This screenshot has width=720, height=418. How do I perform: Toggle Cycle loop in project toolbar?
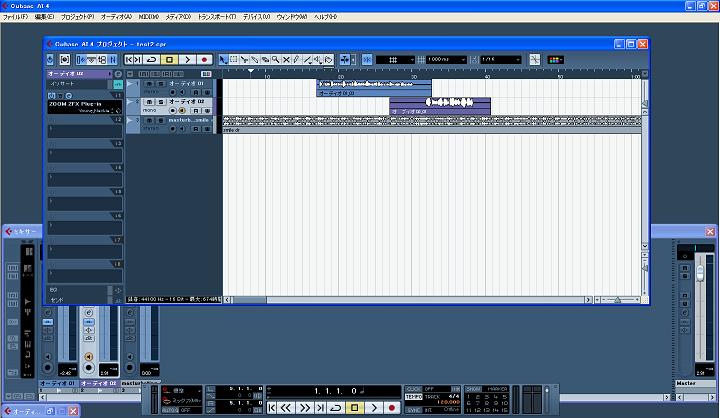pyautogui.click(x=152, y=60)
